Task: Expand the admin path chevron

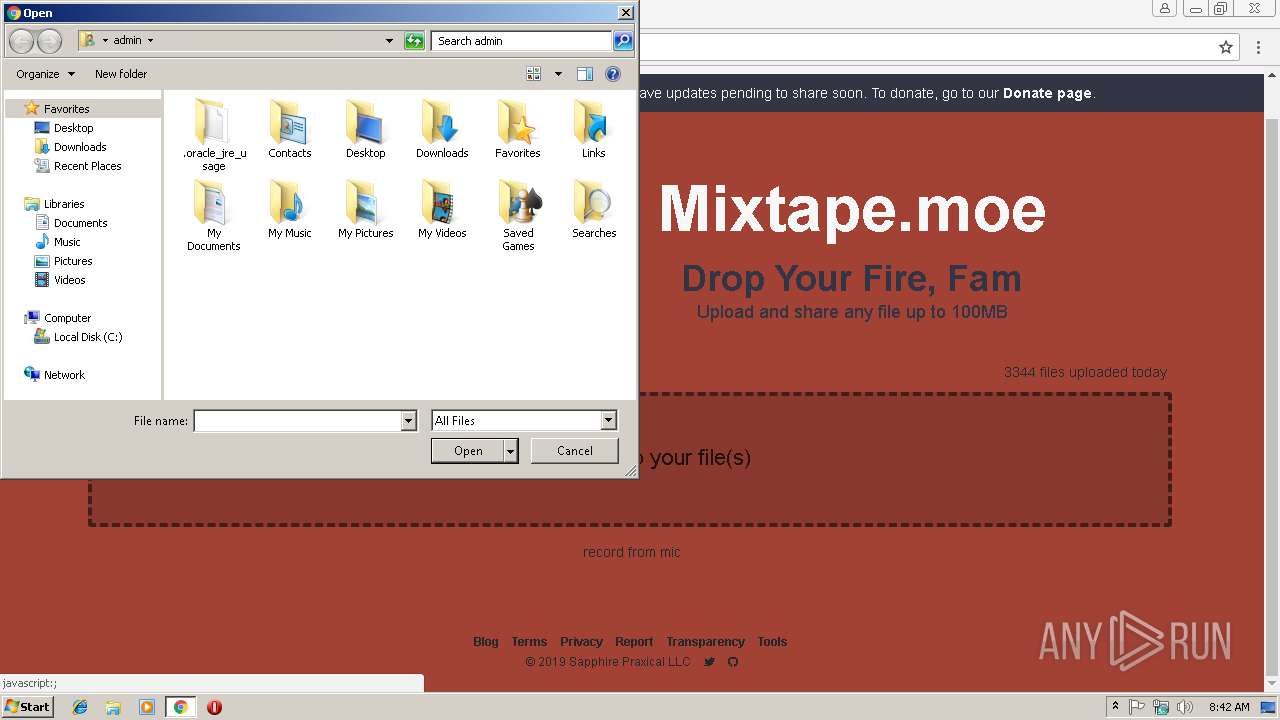Action: coord(150,41)
